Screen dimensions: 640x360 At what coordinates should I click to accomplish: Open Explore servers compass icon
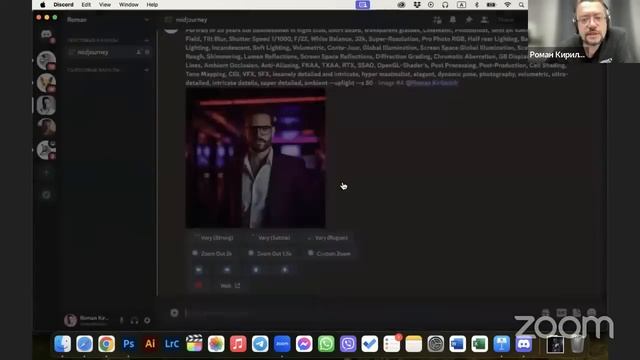pyautogui.click(x=46, y=195)
